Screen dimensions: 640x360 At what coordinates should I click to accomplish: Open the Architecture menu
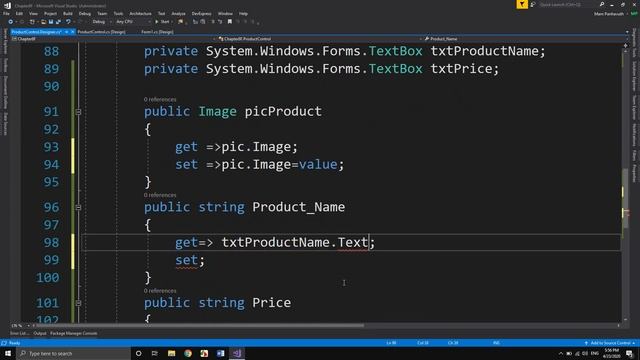[140, 13]
